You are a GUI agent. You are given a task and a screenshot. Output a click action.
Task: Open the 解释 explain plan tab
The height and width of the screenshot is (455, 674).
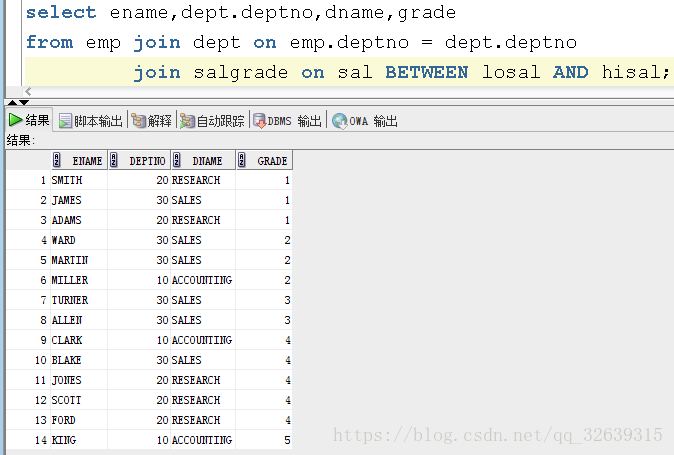click(151, 121)
